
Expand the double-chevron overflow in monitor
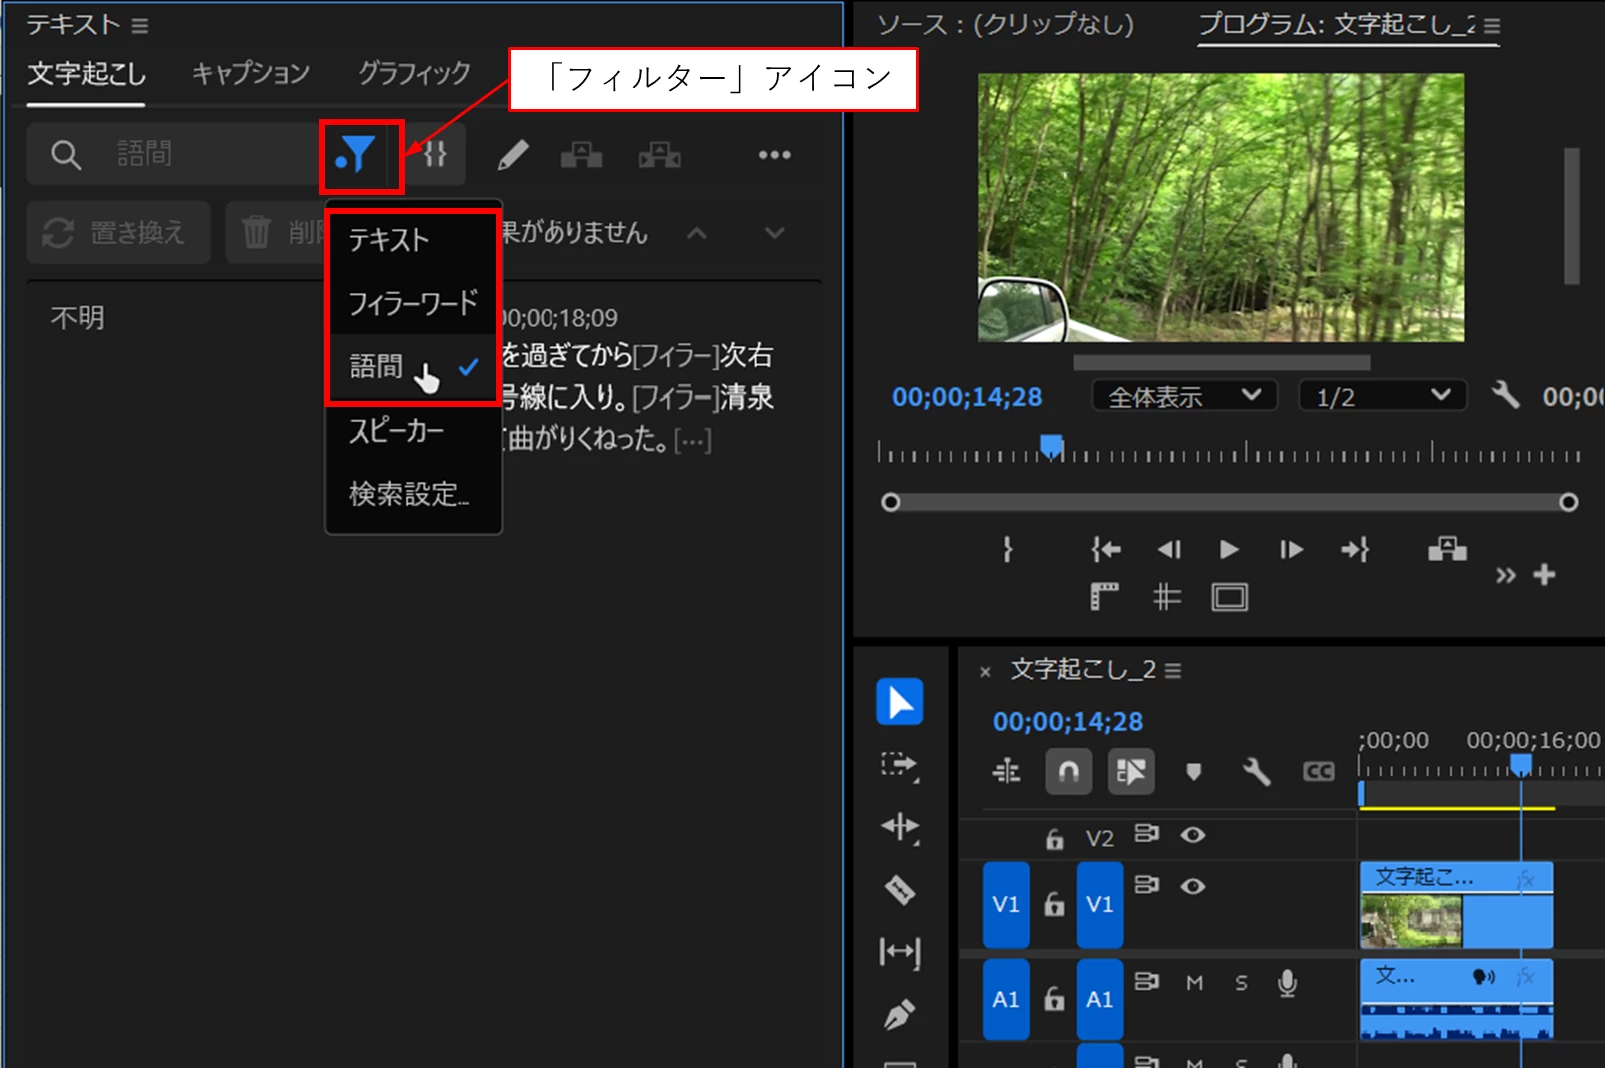click(x=1505, y=575)
